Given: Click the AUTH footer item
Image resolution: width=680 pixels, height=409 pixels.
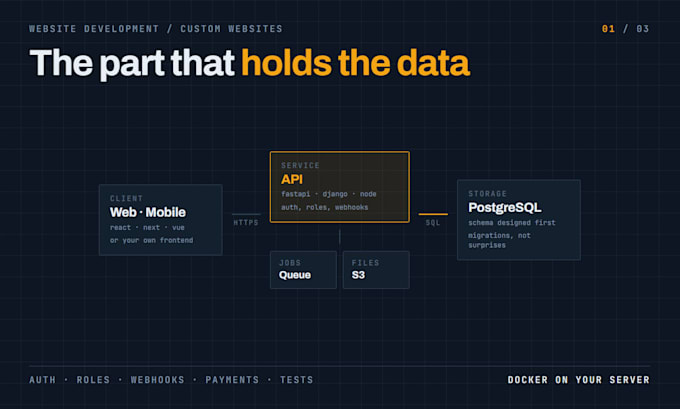Looking at the screenshot, I should click(x=42, y=380).
